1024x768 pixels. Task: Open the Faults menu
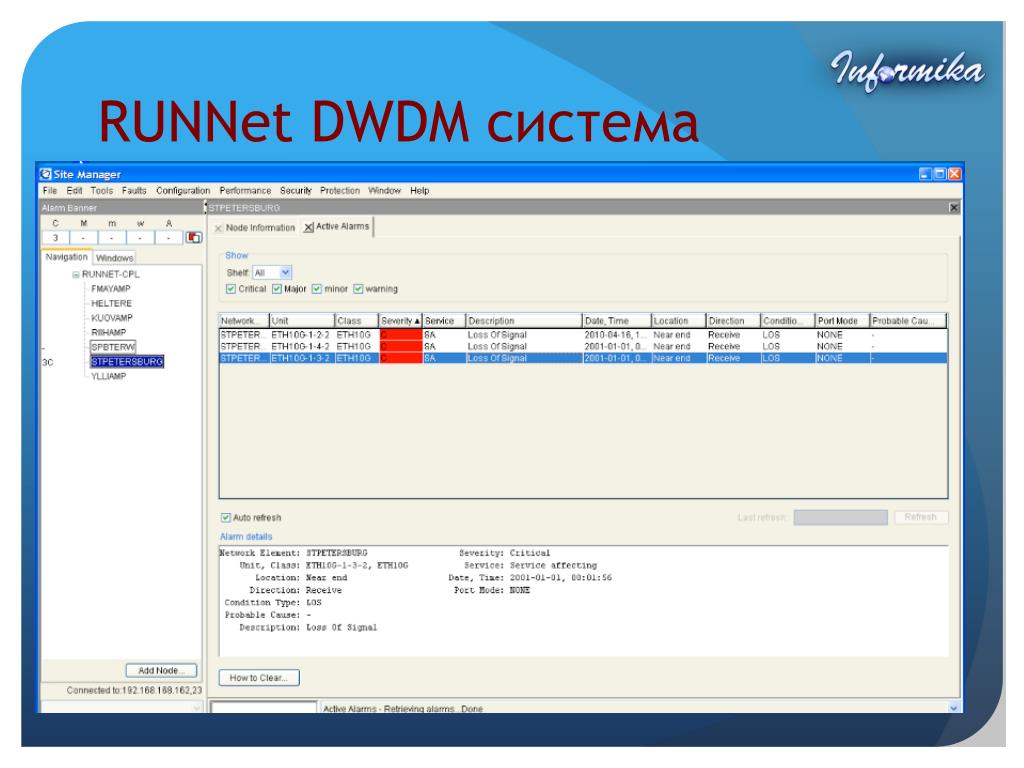tap(134, 191)
